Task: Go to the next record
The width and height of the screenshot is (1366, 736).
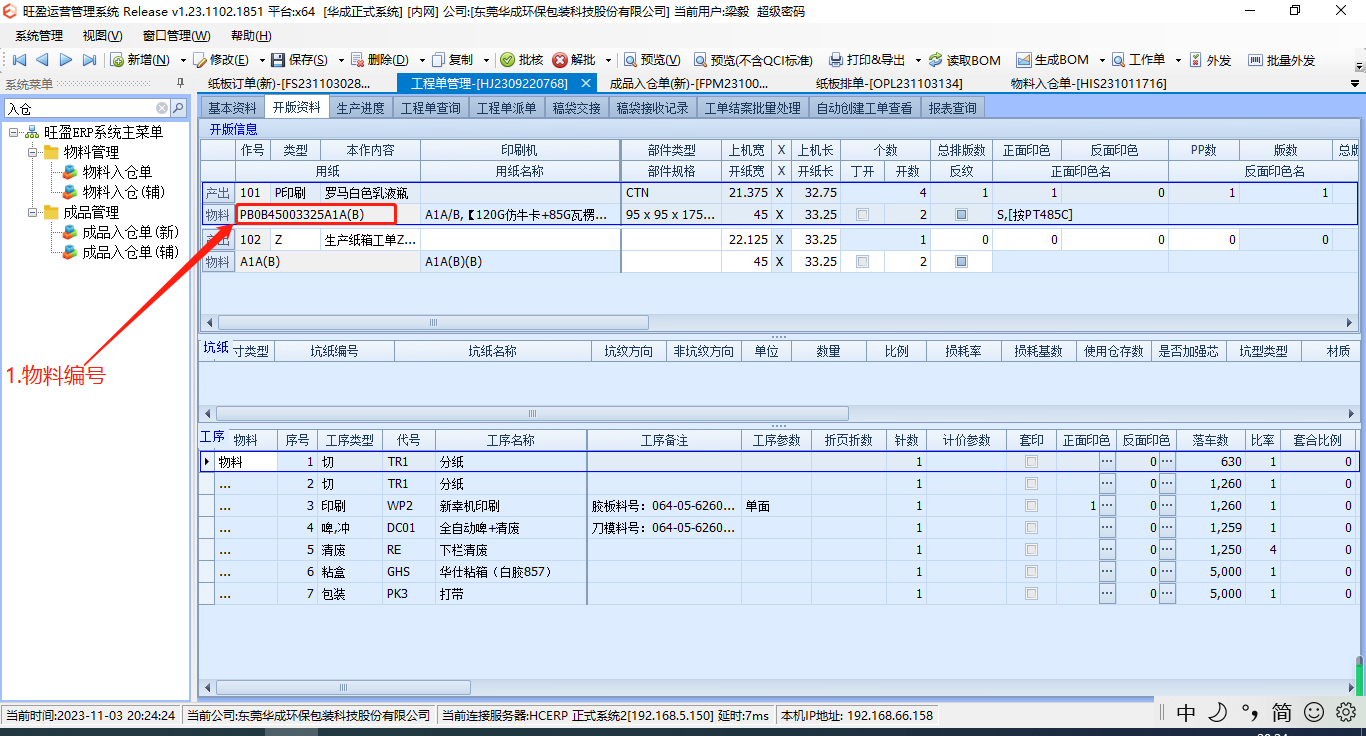Action: (x=66, y=60)
